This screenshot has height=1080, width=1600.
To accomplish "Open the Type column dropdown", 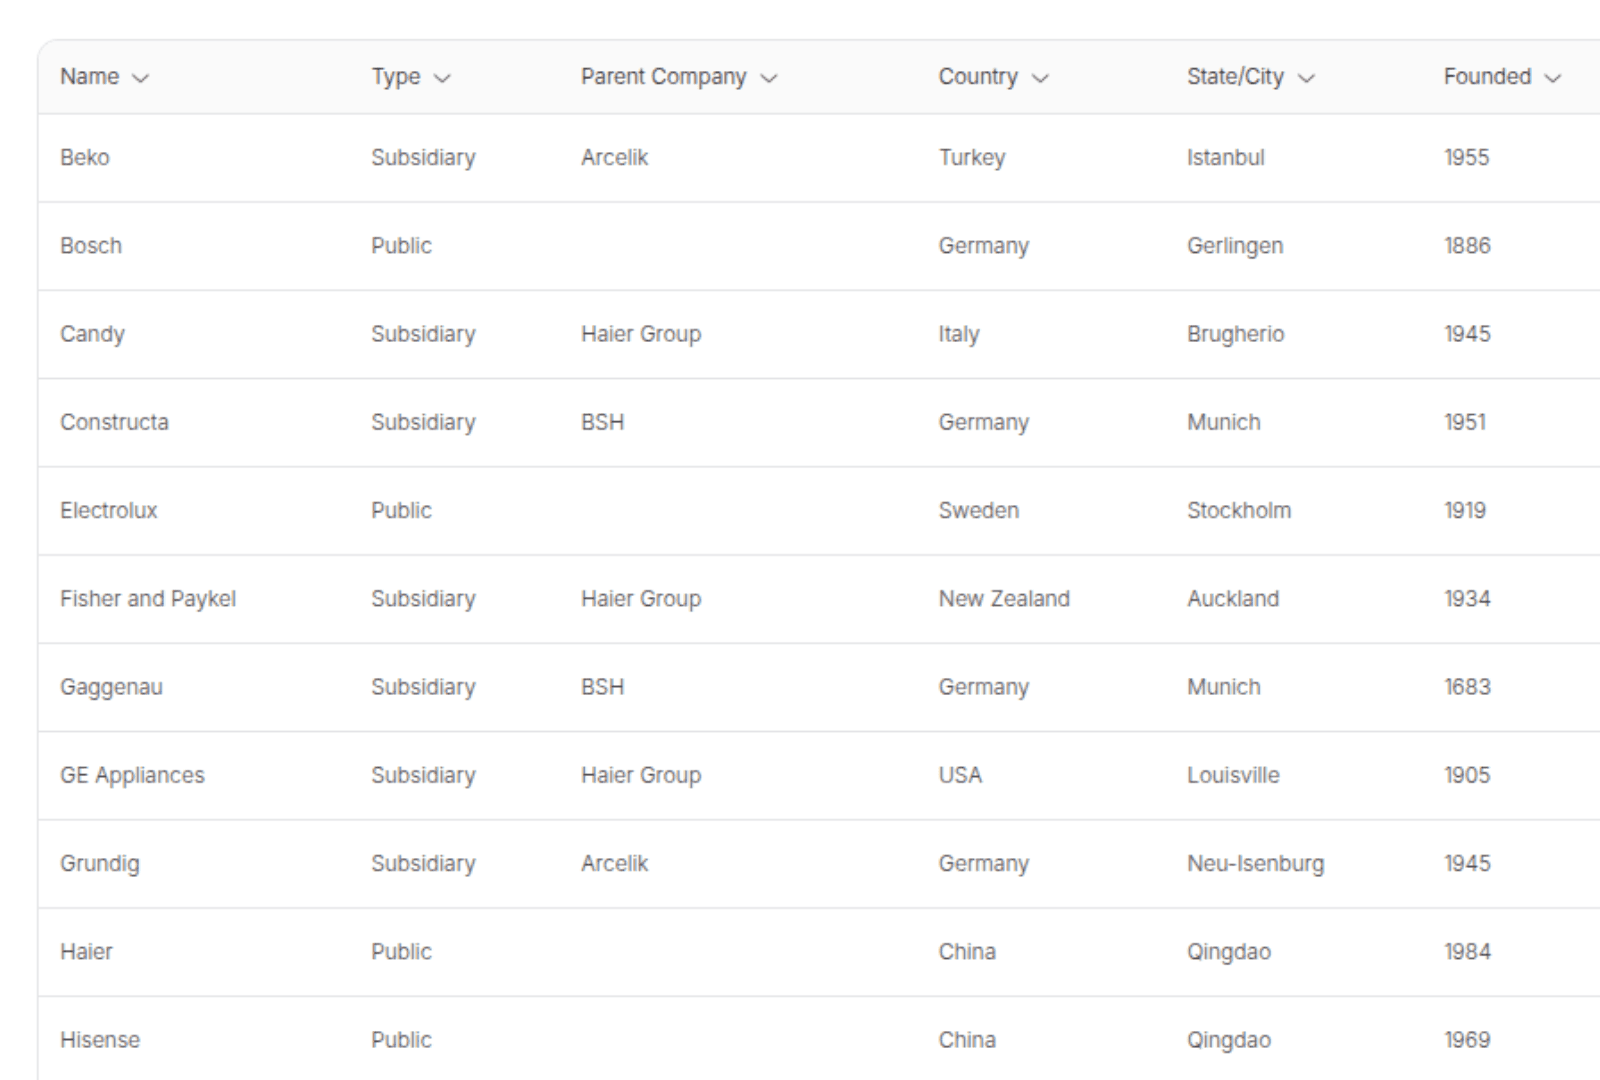I will pyautogui.click(x=443, y=76).
